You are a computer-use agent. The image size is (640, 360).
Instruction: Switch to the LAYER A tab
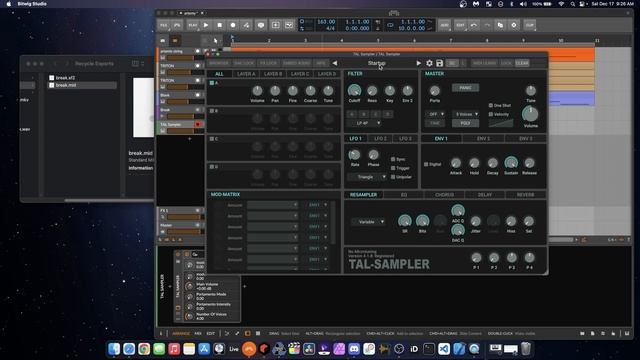coord(246,74)
